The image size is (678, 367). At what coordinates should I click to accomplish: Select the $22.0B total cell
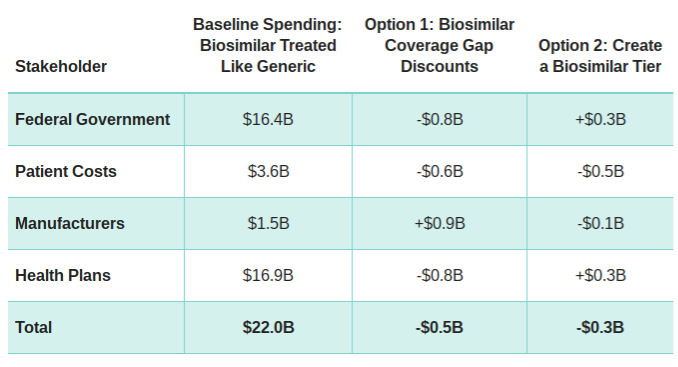point(268,327)
